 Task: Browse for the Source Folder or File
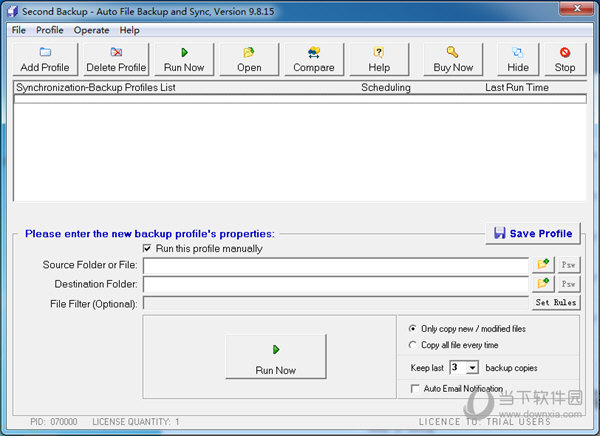pyautogui.click(x=543, y=265)
